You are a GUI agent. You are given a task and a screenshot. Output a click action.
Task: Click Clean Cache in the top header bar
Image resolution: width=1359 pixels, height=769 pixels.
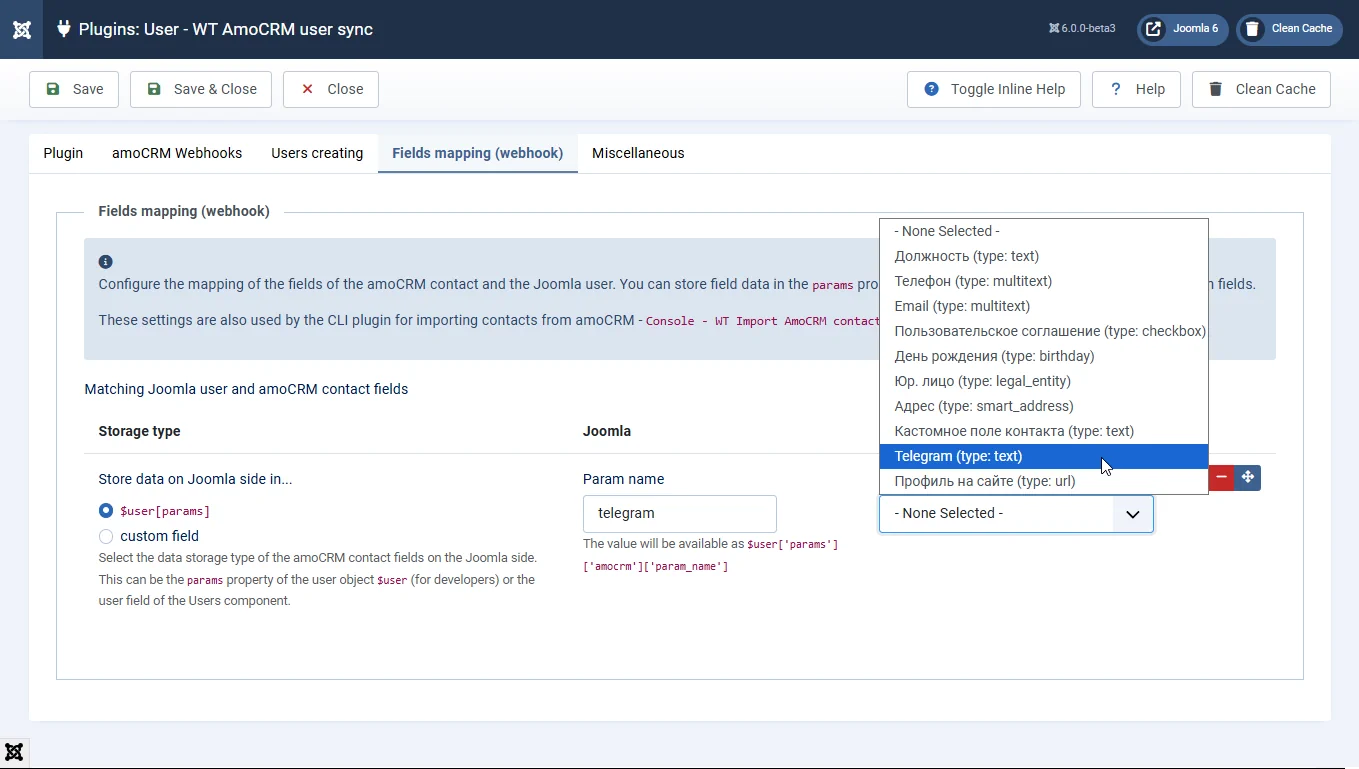pyautogui.click(x=1288, y=29)
